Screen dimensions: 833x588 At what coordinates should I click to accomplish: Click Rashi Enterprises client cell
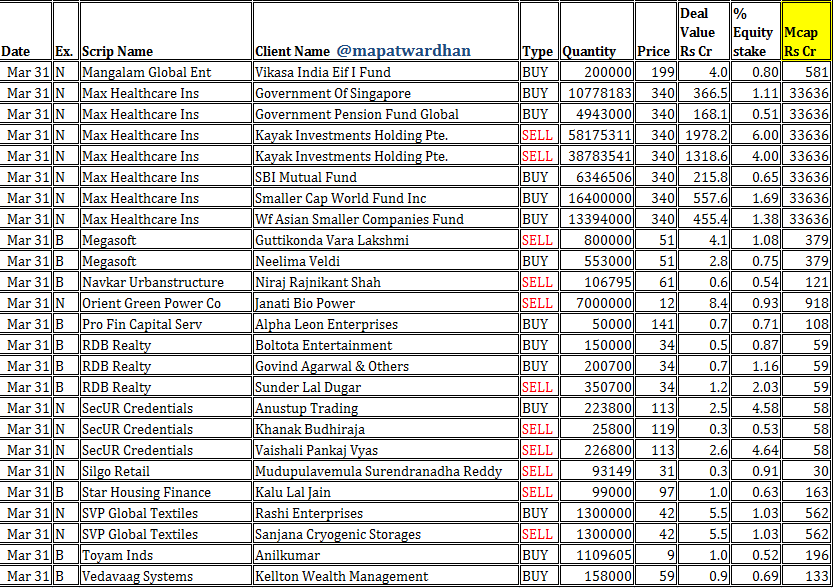386,513
